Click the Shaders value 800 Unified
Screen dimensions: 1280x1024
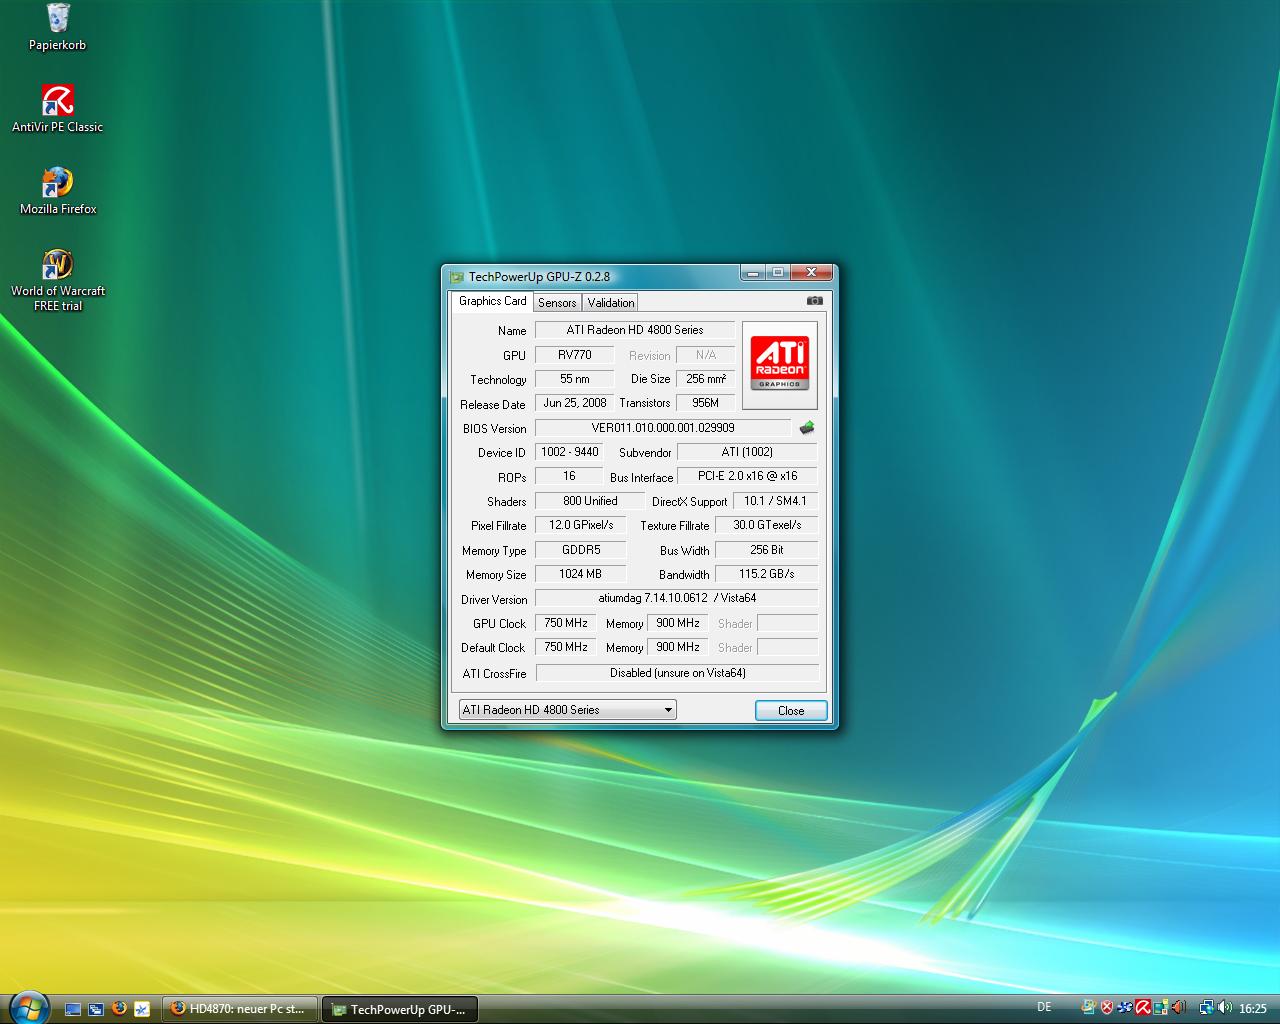(590, 501)
